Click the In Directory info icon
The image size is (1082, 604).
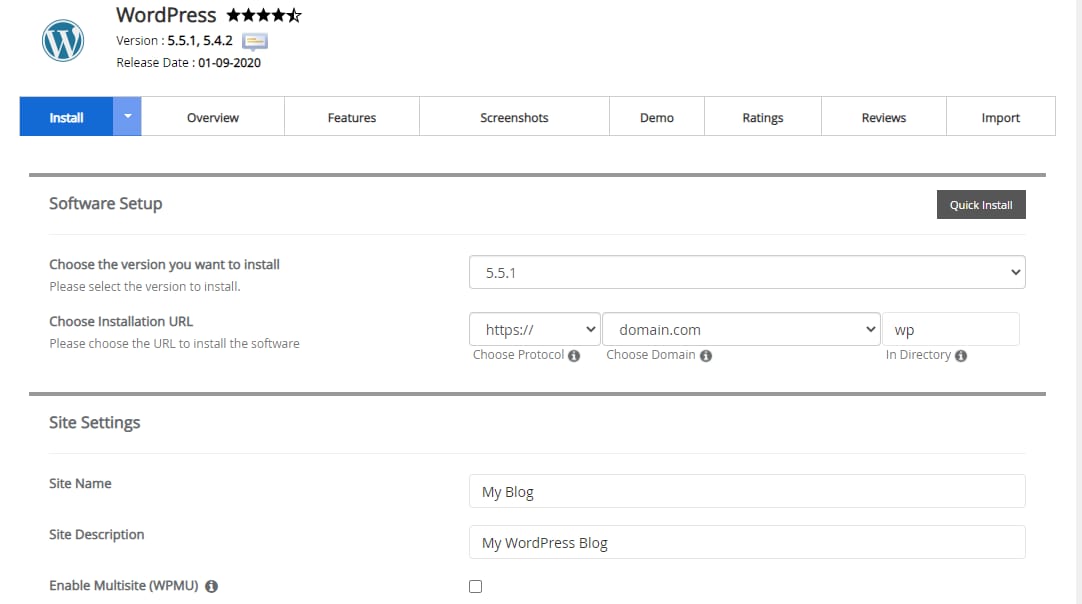[961, 356]
